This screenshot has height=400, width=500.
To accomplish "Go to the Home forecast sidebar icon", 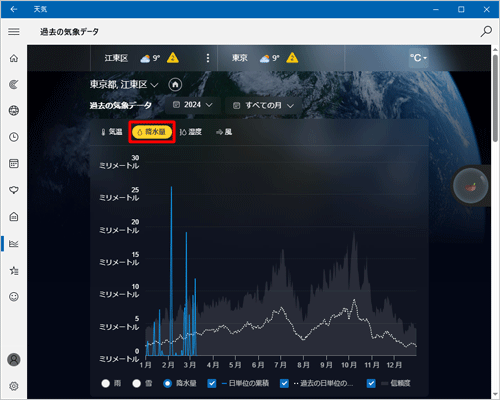I will tap(14, 58).
